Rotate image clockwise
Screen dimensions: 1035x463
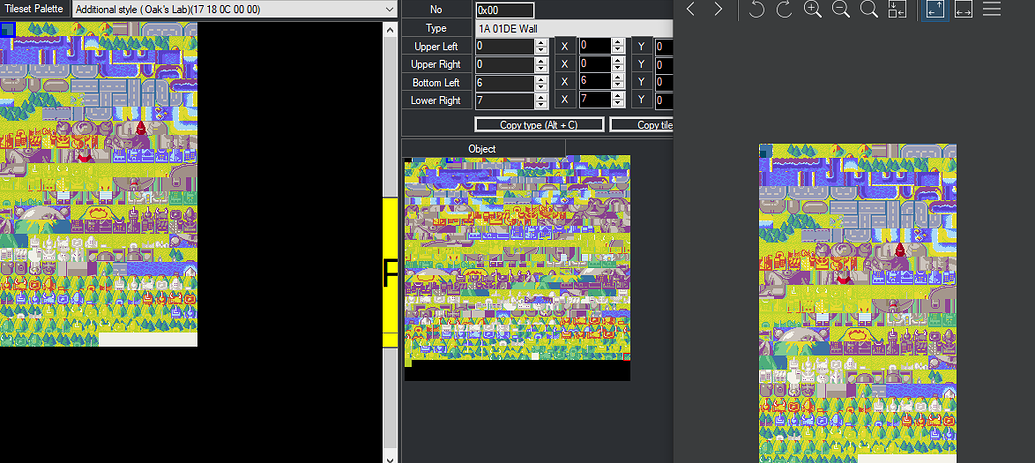pos(784,9)
